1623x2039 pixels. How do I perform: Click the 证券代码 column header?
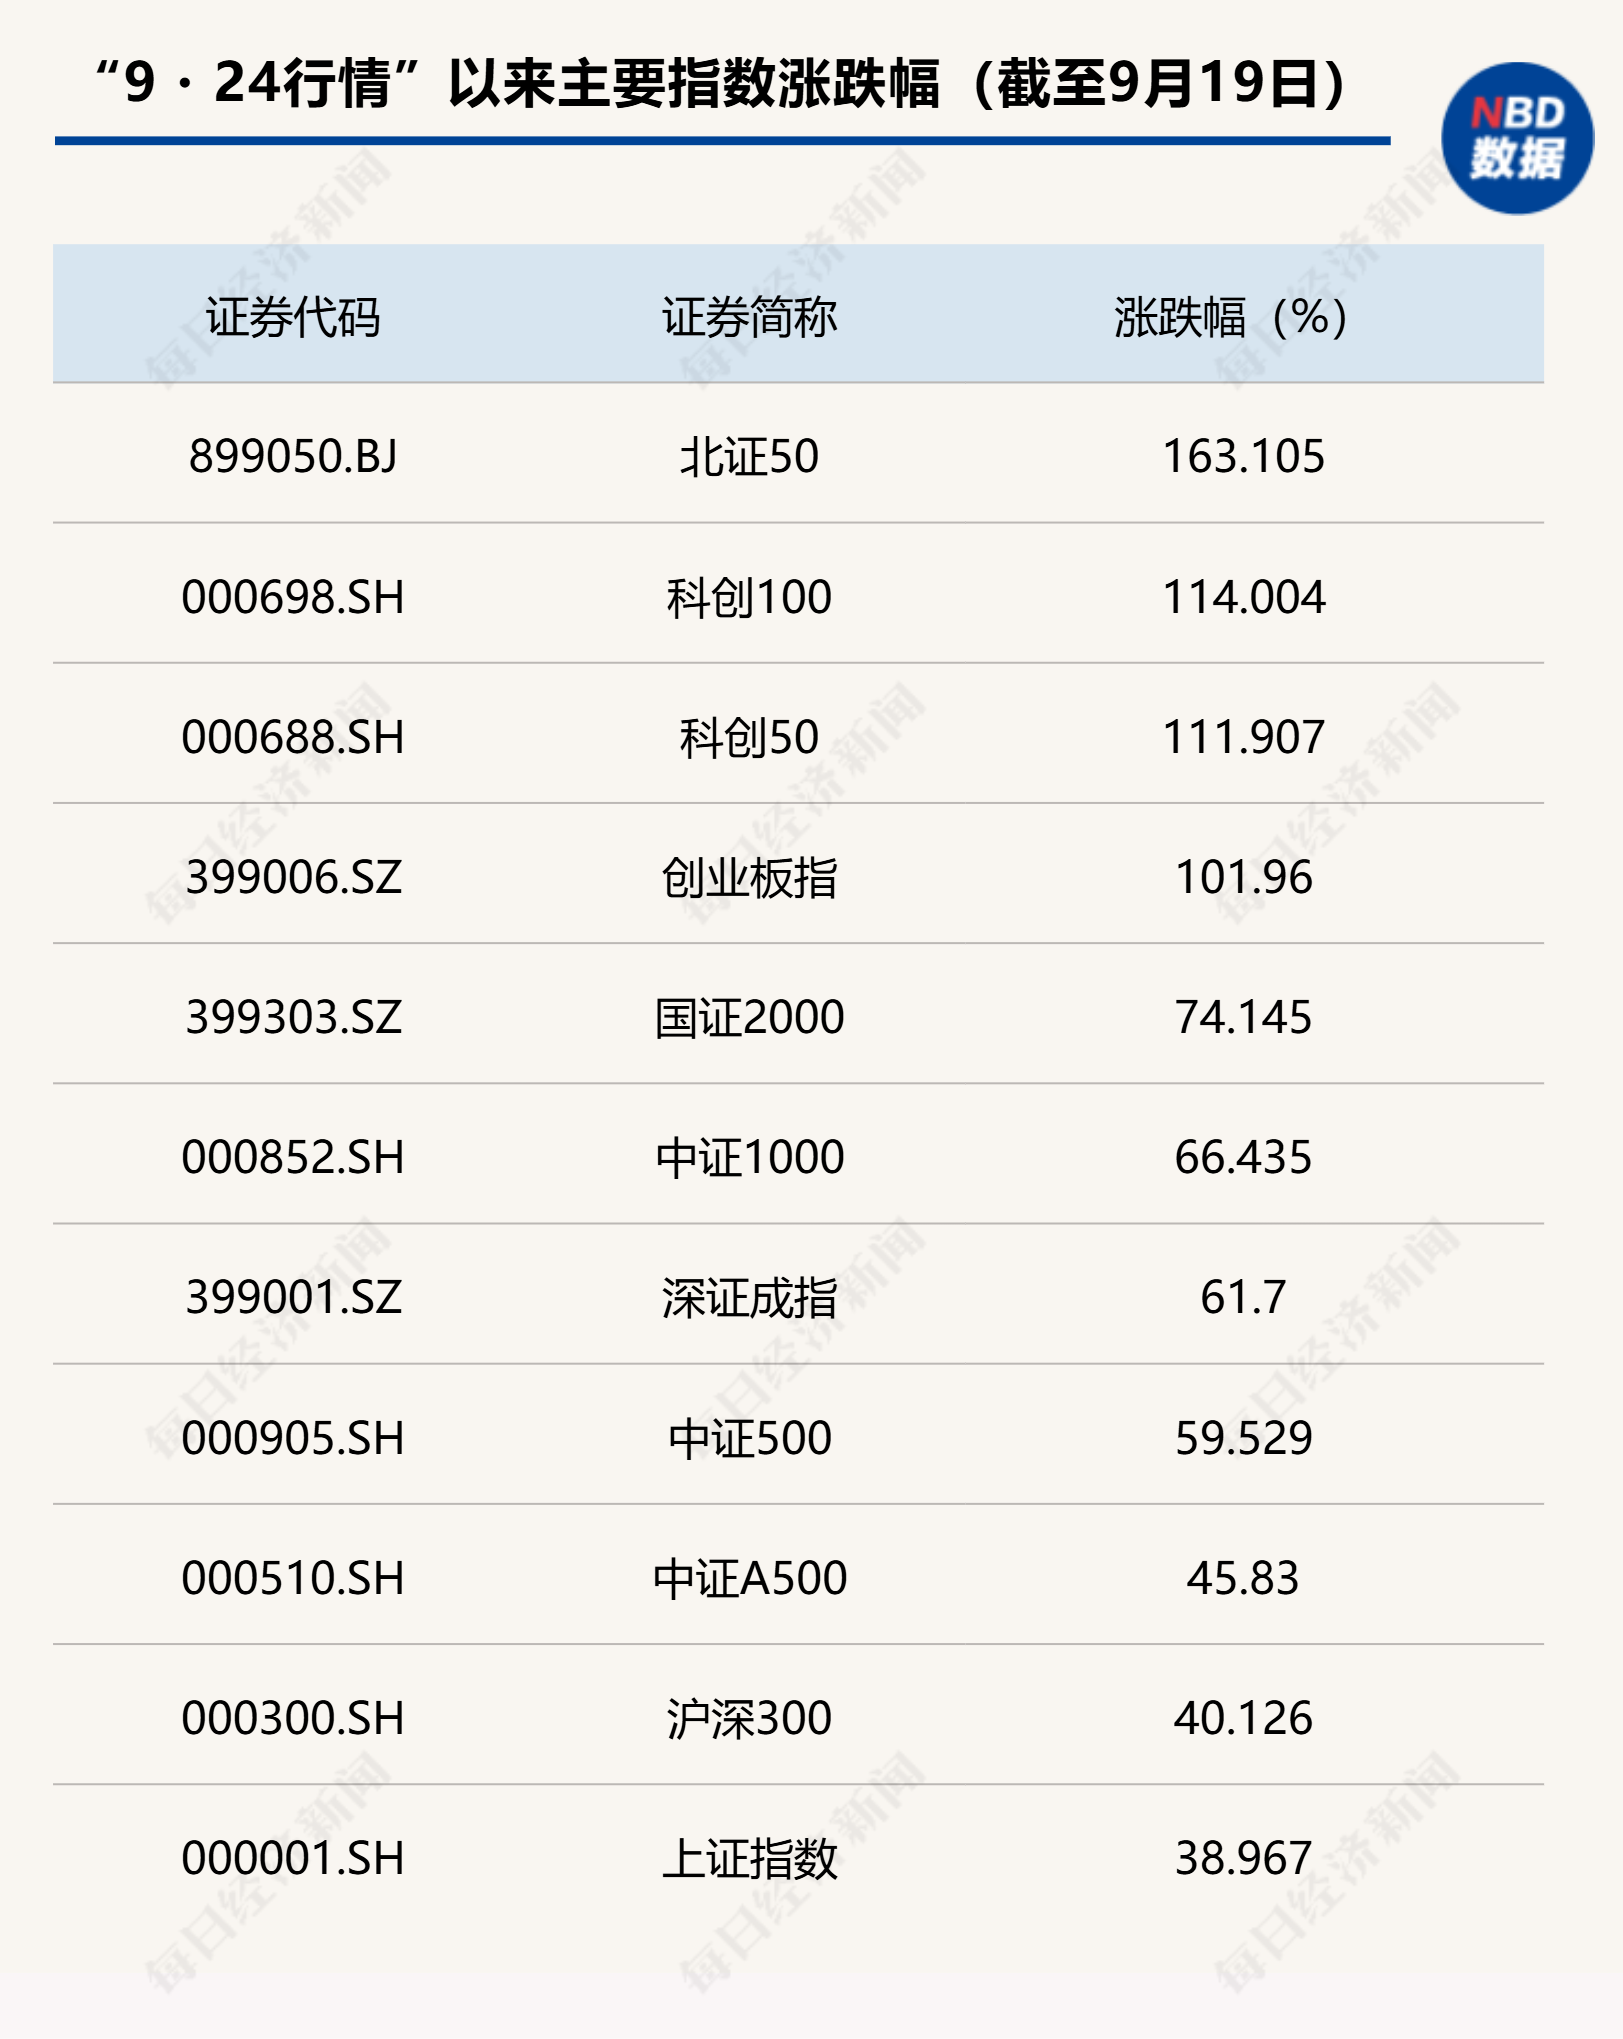[293, 317]
